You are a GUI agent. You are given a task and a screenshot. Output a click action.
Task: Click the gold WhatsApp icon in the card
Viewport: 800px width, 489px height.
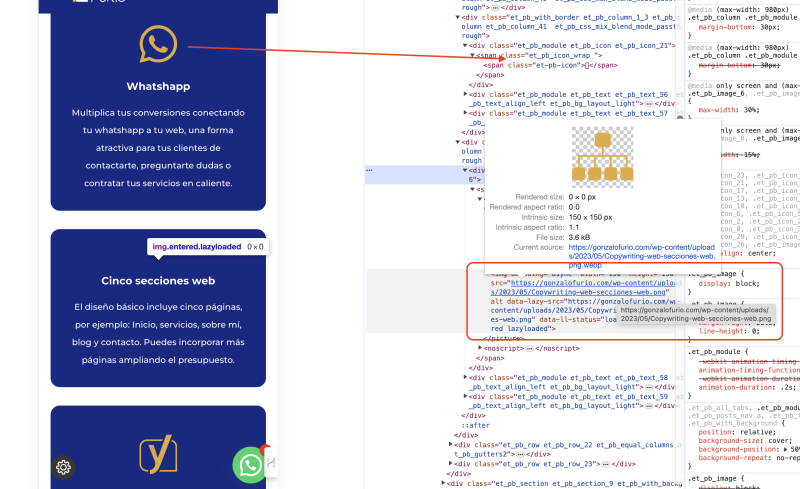158,45
